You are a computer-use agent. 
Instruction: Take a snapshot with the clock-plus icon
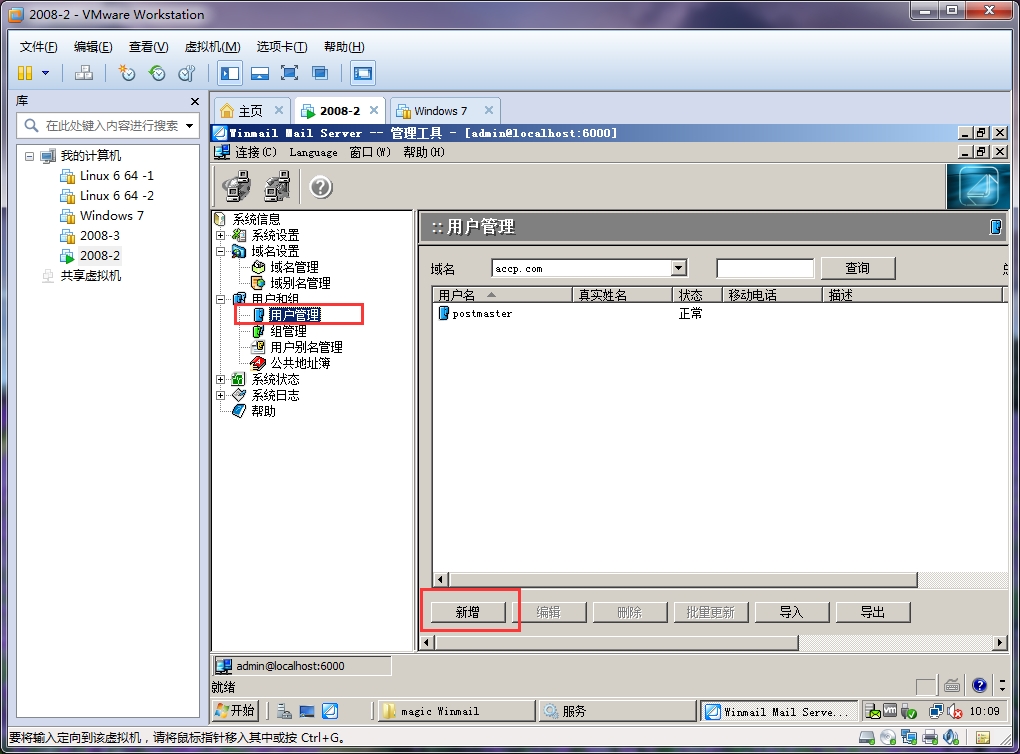(126, 73)
